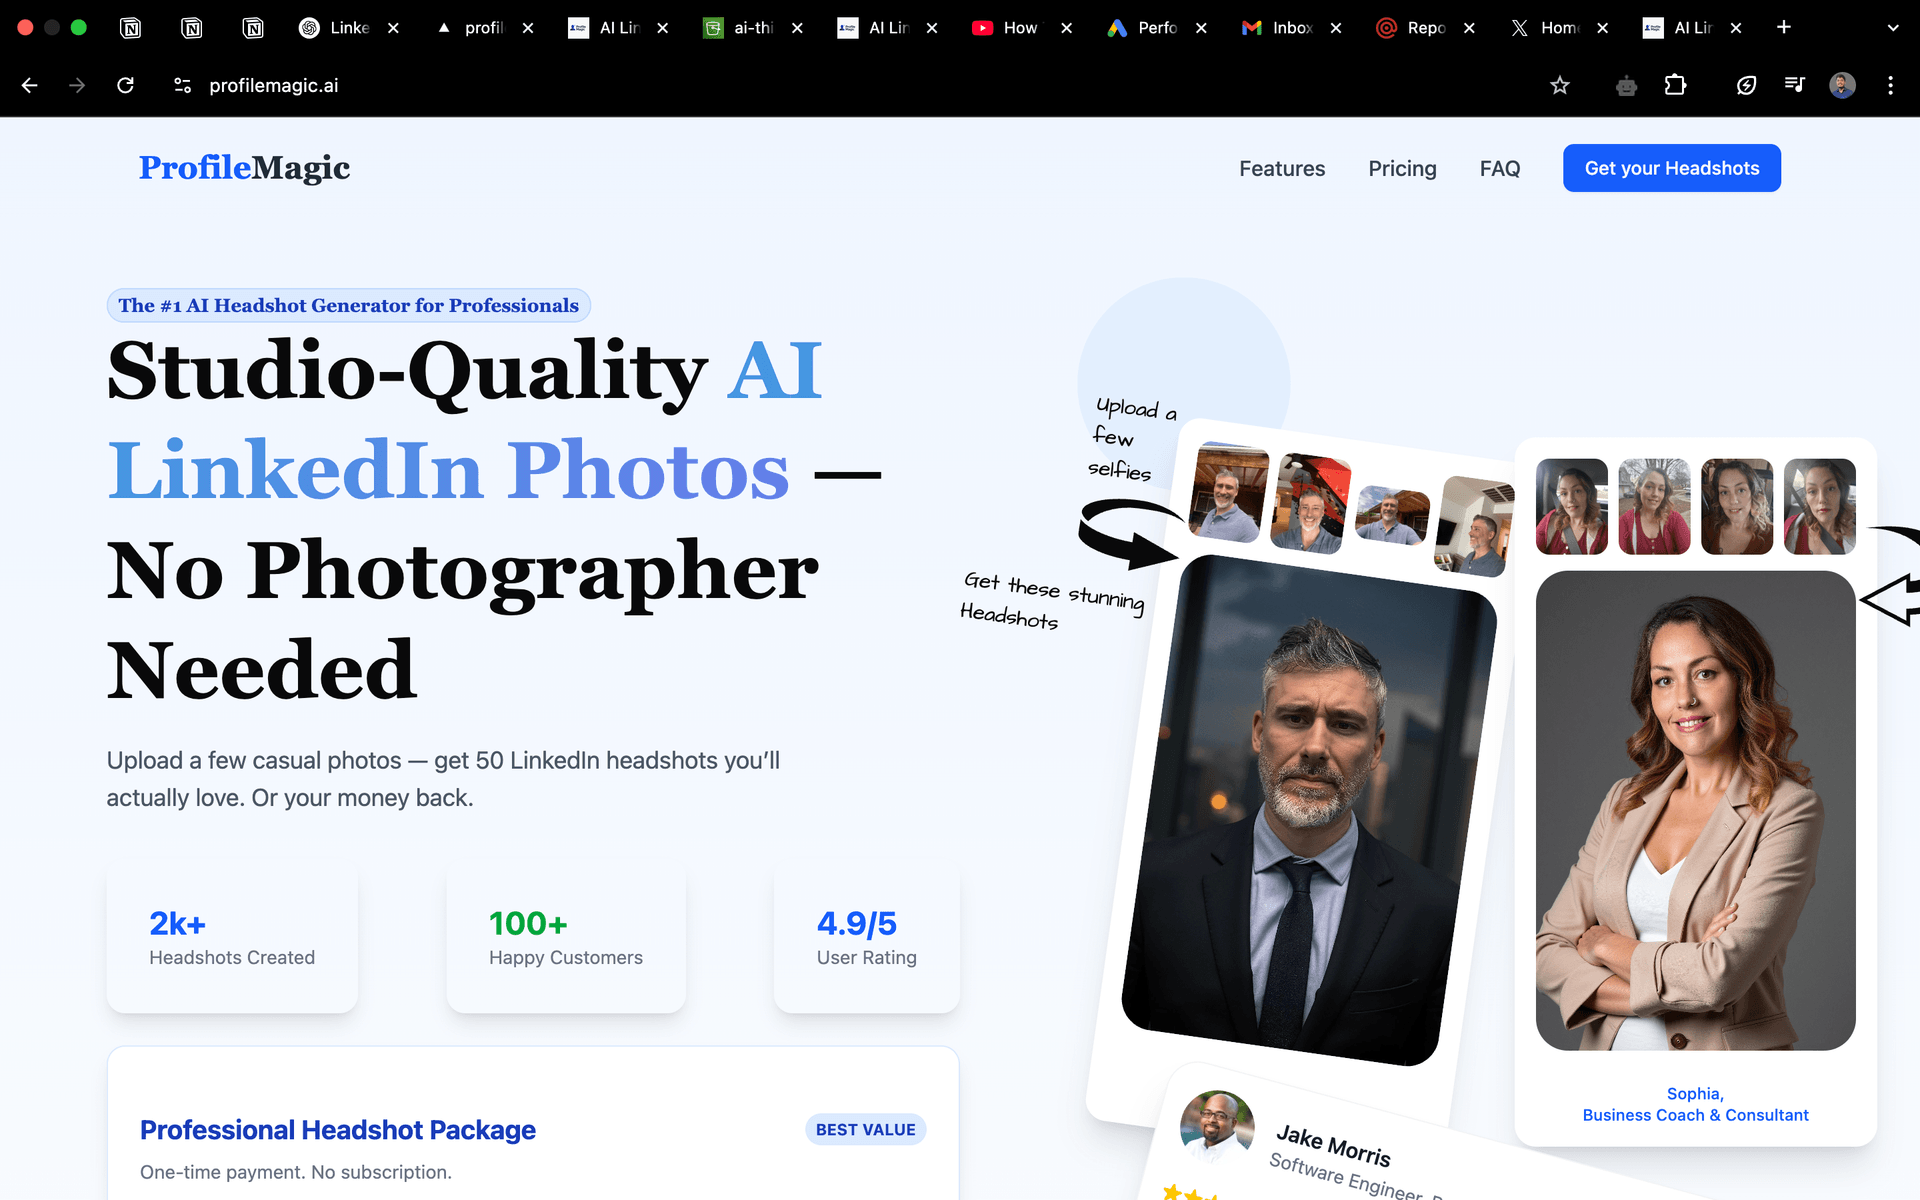The width and height of the screenshot is (1920, 1200).
Task: Click the Chrome profile avatar
Action: 1842,86
